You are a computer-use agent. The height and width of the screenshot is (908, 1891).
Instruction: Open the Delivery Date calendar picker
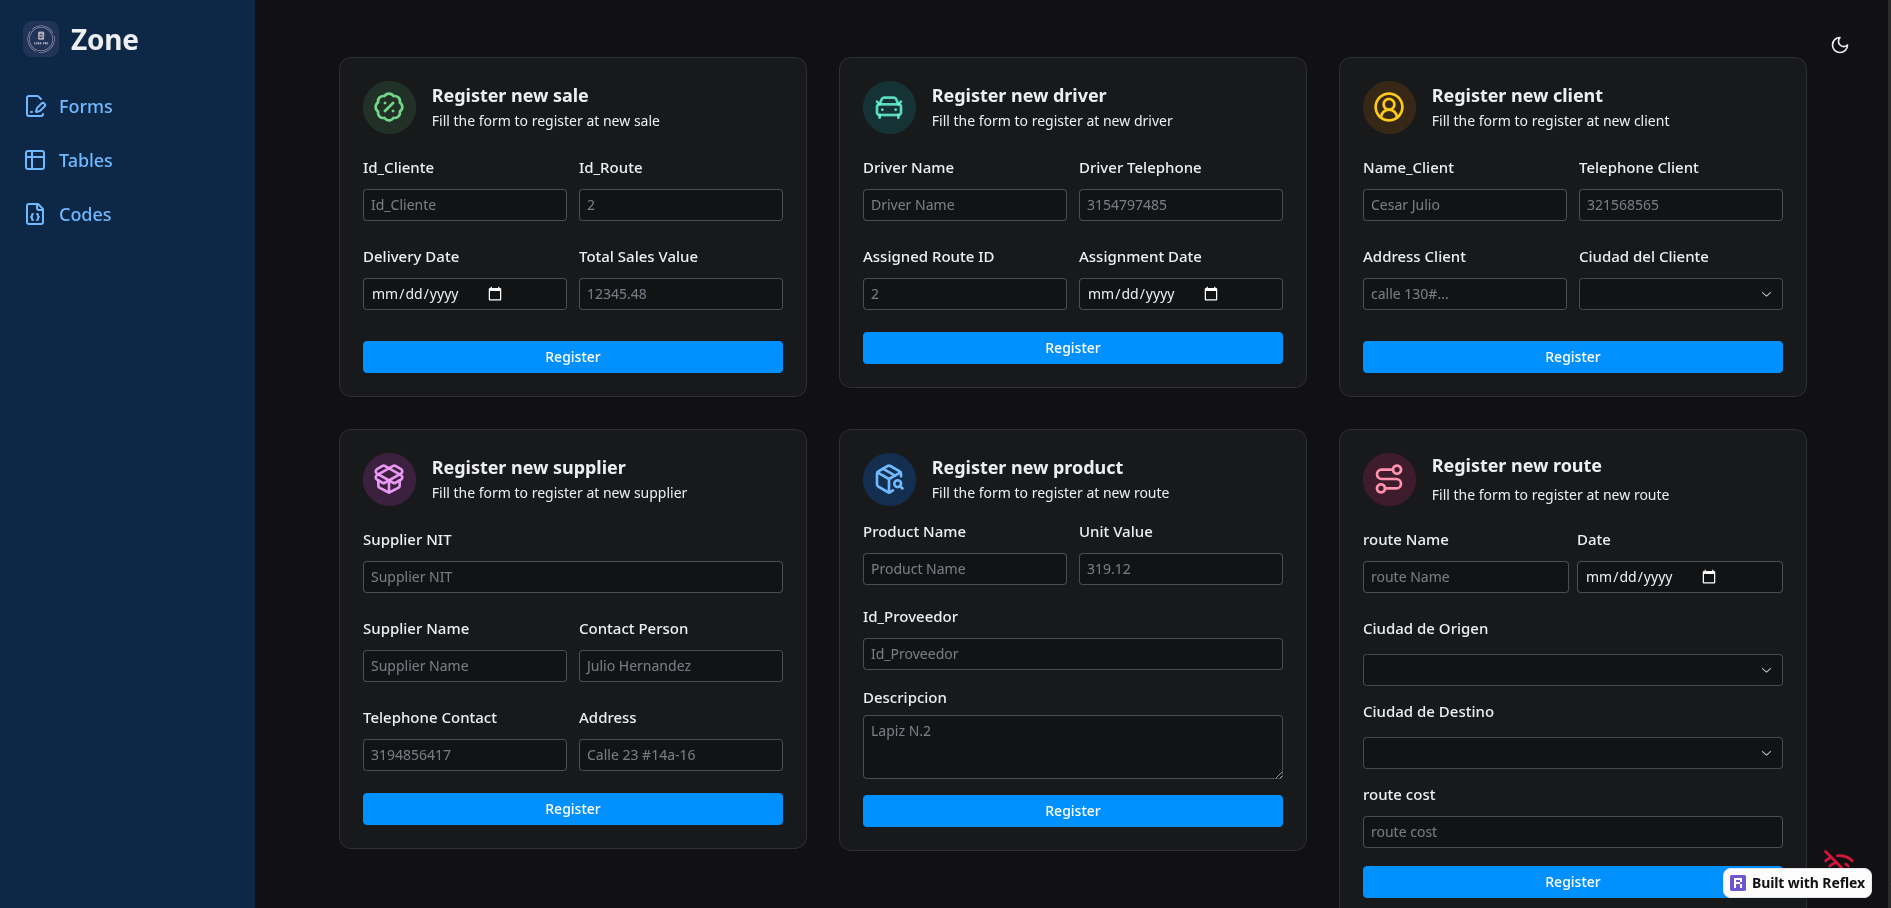(x=495, y=294)
